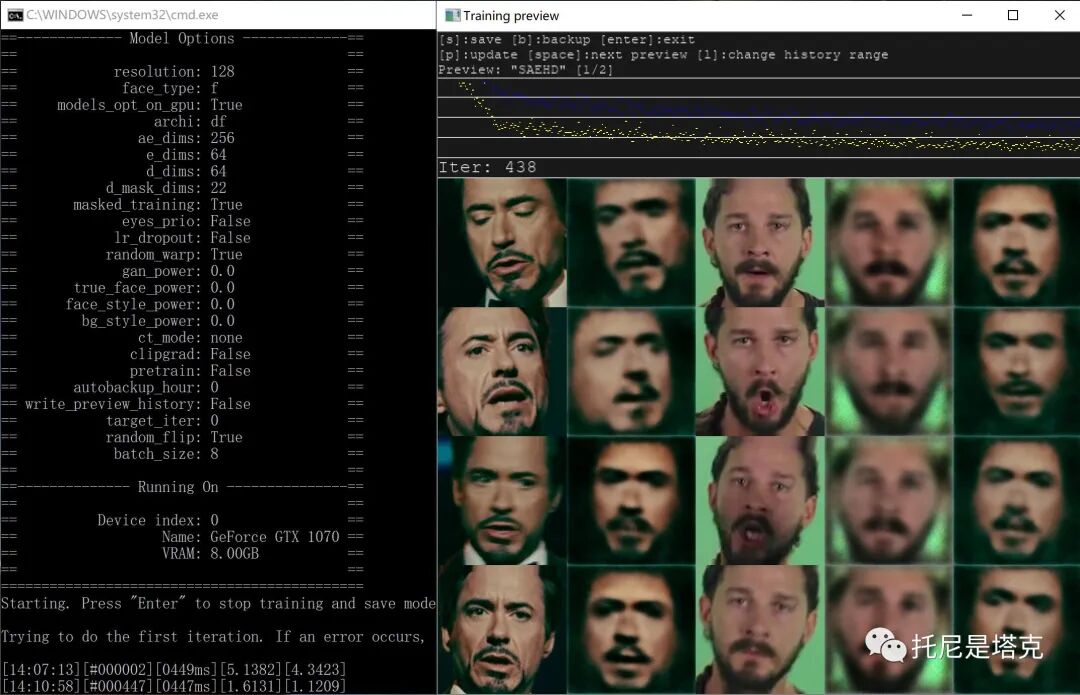Click the first-row green-background bearded face
Screen dimensions: 1080x695
(760, 242)
